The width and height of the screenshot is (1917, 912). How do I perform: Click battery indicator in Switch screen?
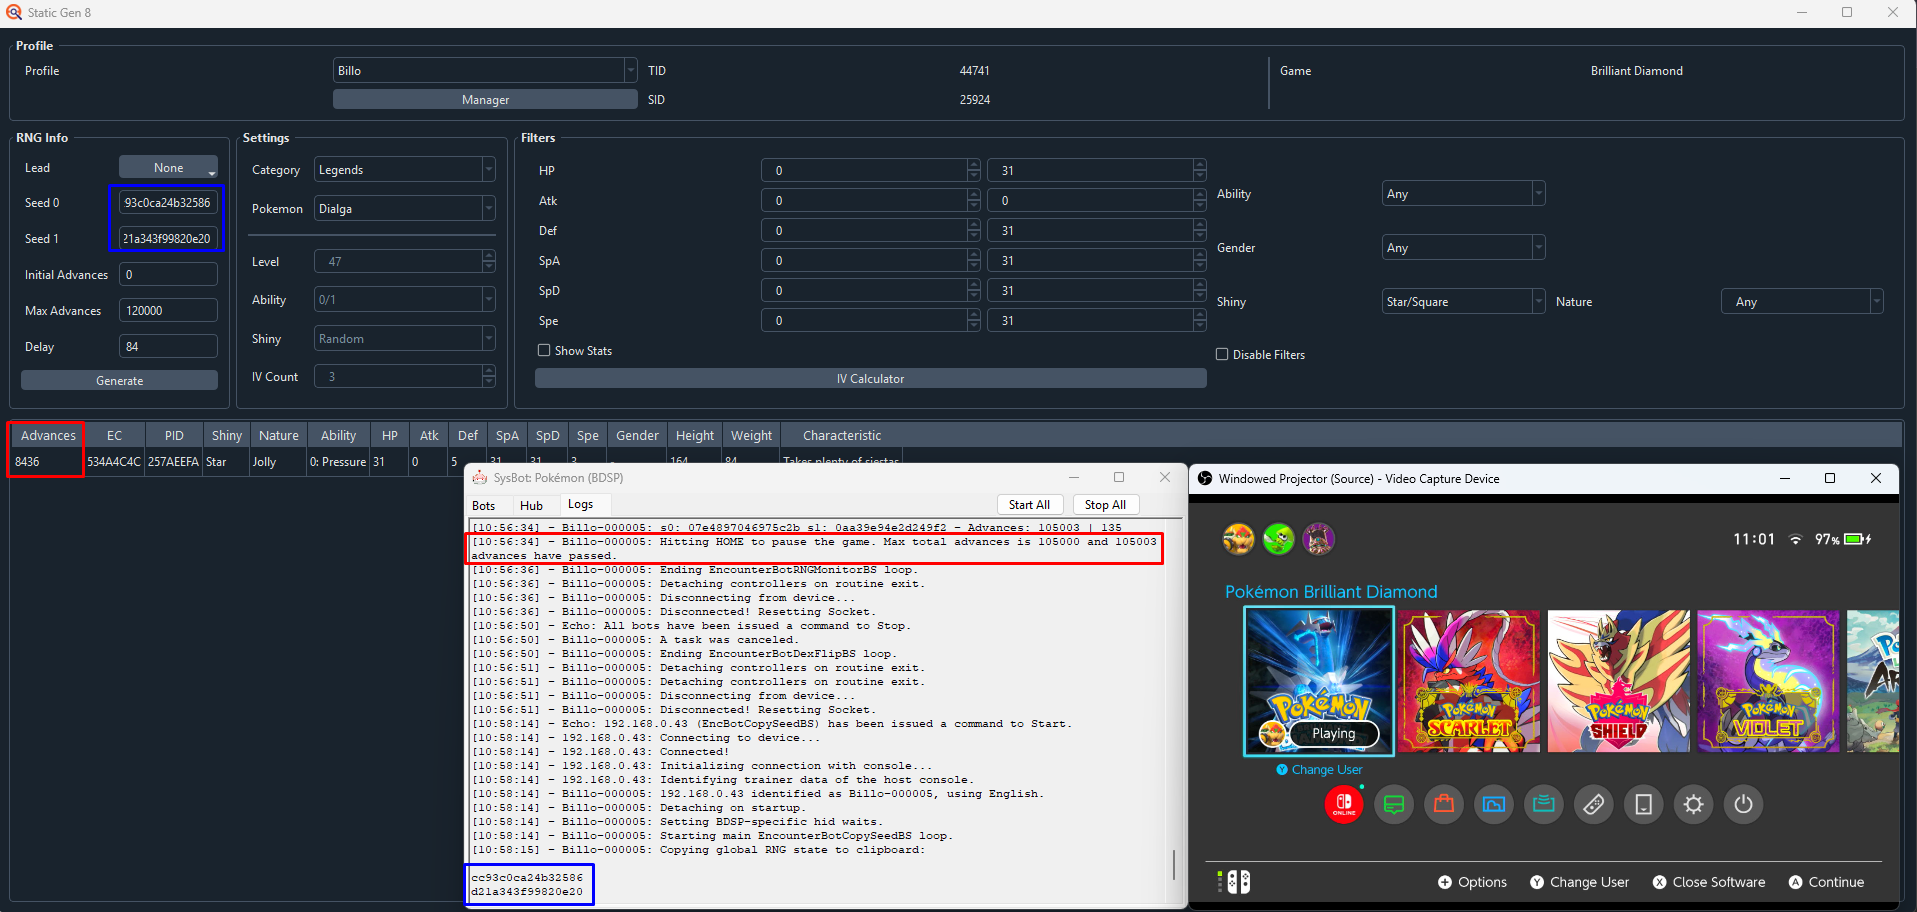(x=1858, y=539)
